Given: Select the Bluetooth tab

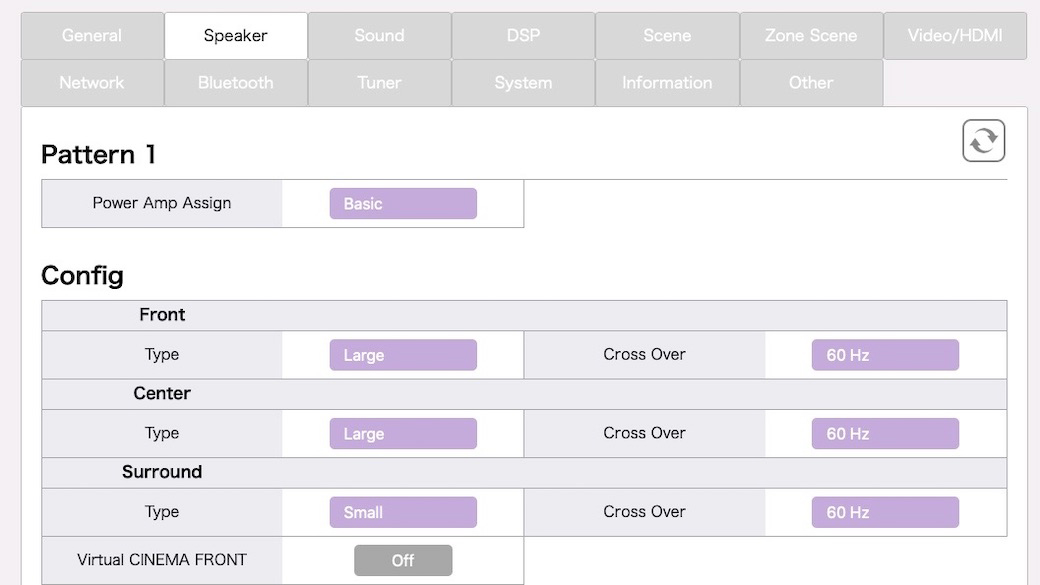Looking at the screenshot, I should (x=235, y=83).
